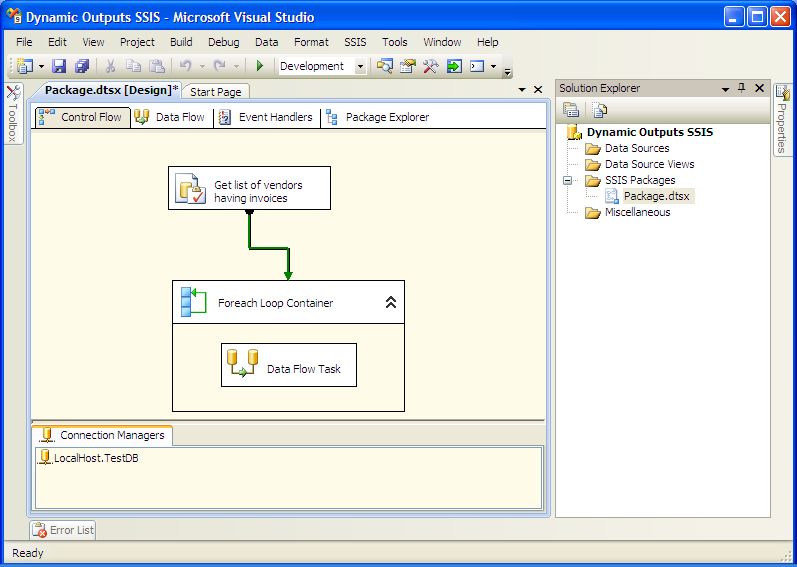Toggle auto-hide pin on Solution Explorer

click(742, 88)
